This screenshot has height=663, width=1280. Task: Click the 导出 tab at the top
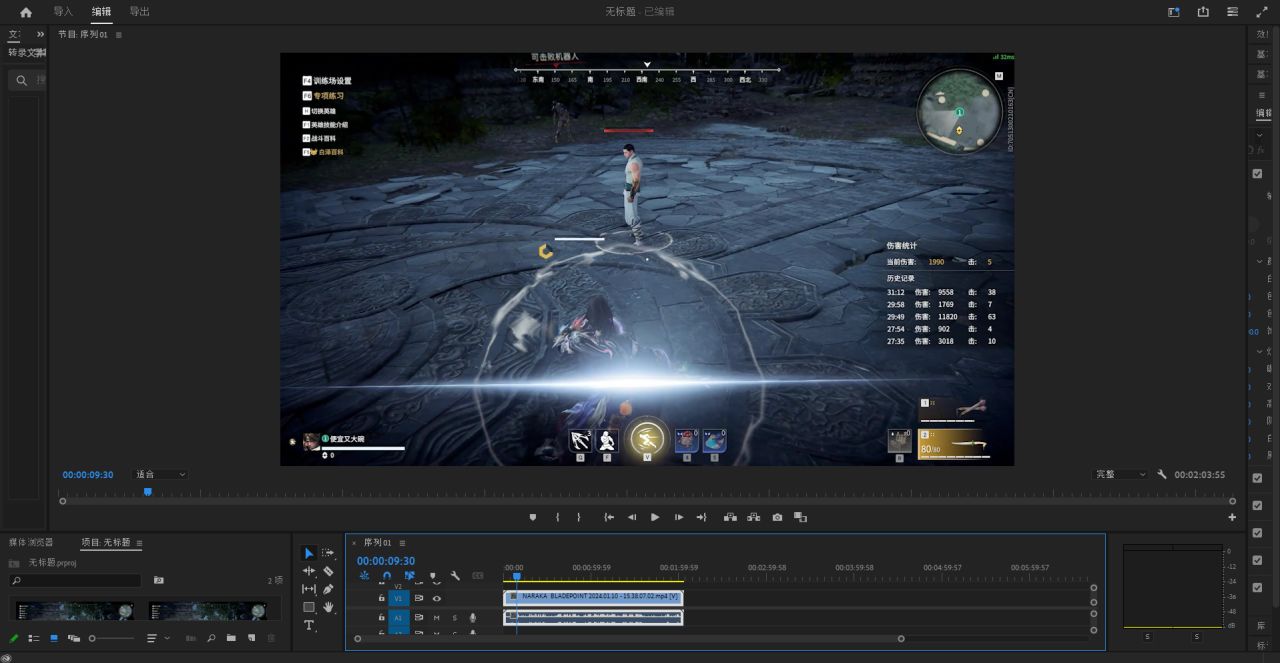(x=139, y=12)
